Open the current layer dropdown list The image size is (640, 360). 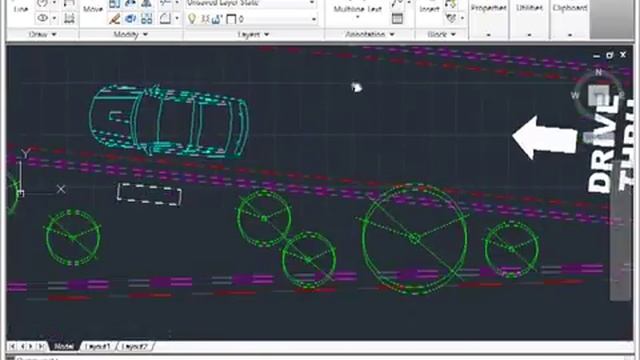pyautogui.click(x=313, y=19)
